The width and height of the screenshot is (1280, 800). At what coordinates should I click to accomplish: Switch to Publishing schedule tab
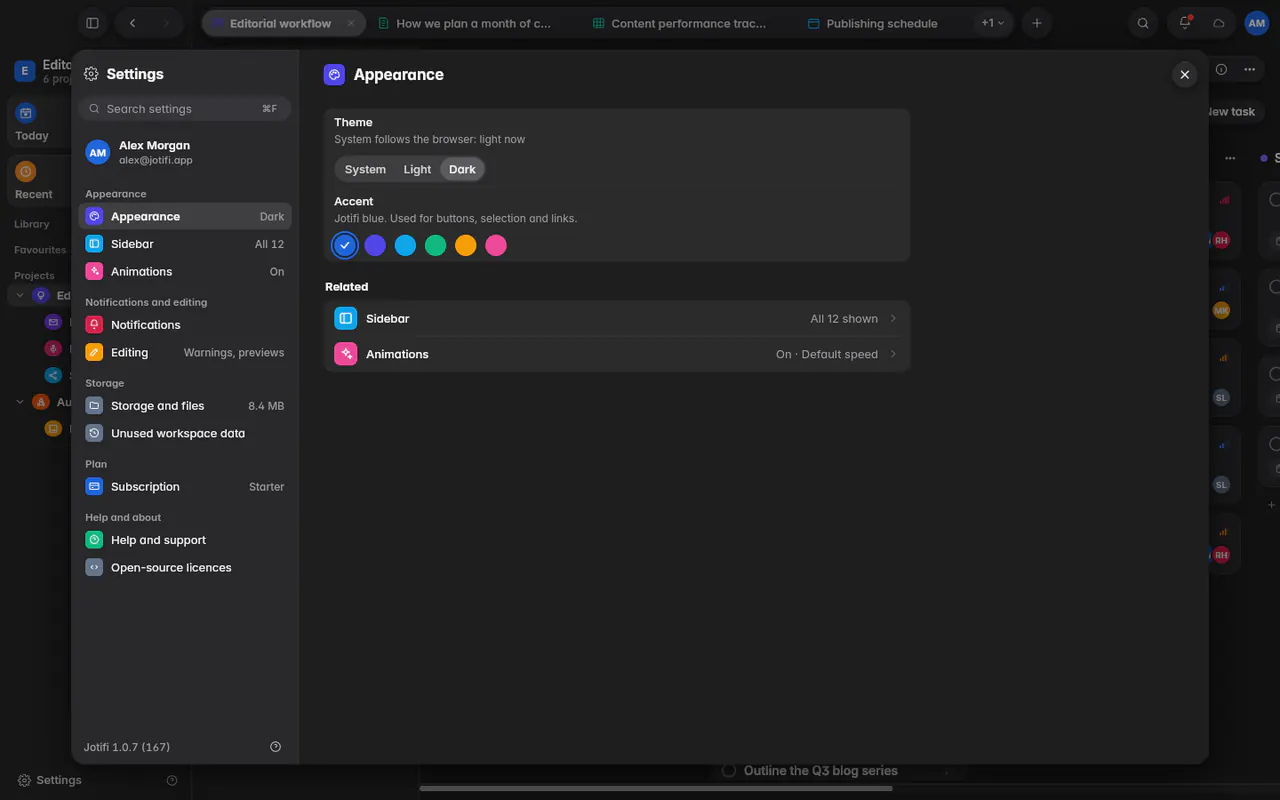click(881, 23)
